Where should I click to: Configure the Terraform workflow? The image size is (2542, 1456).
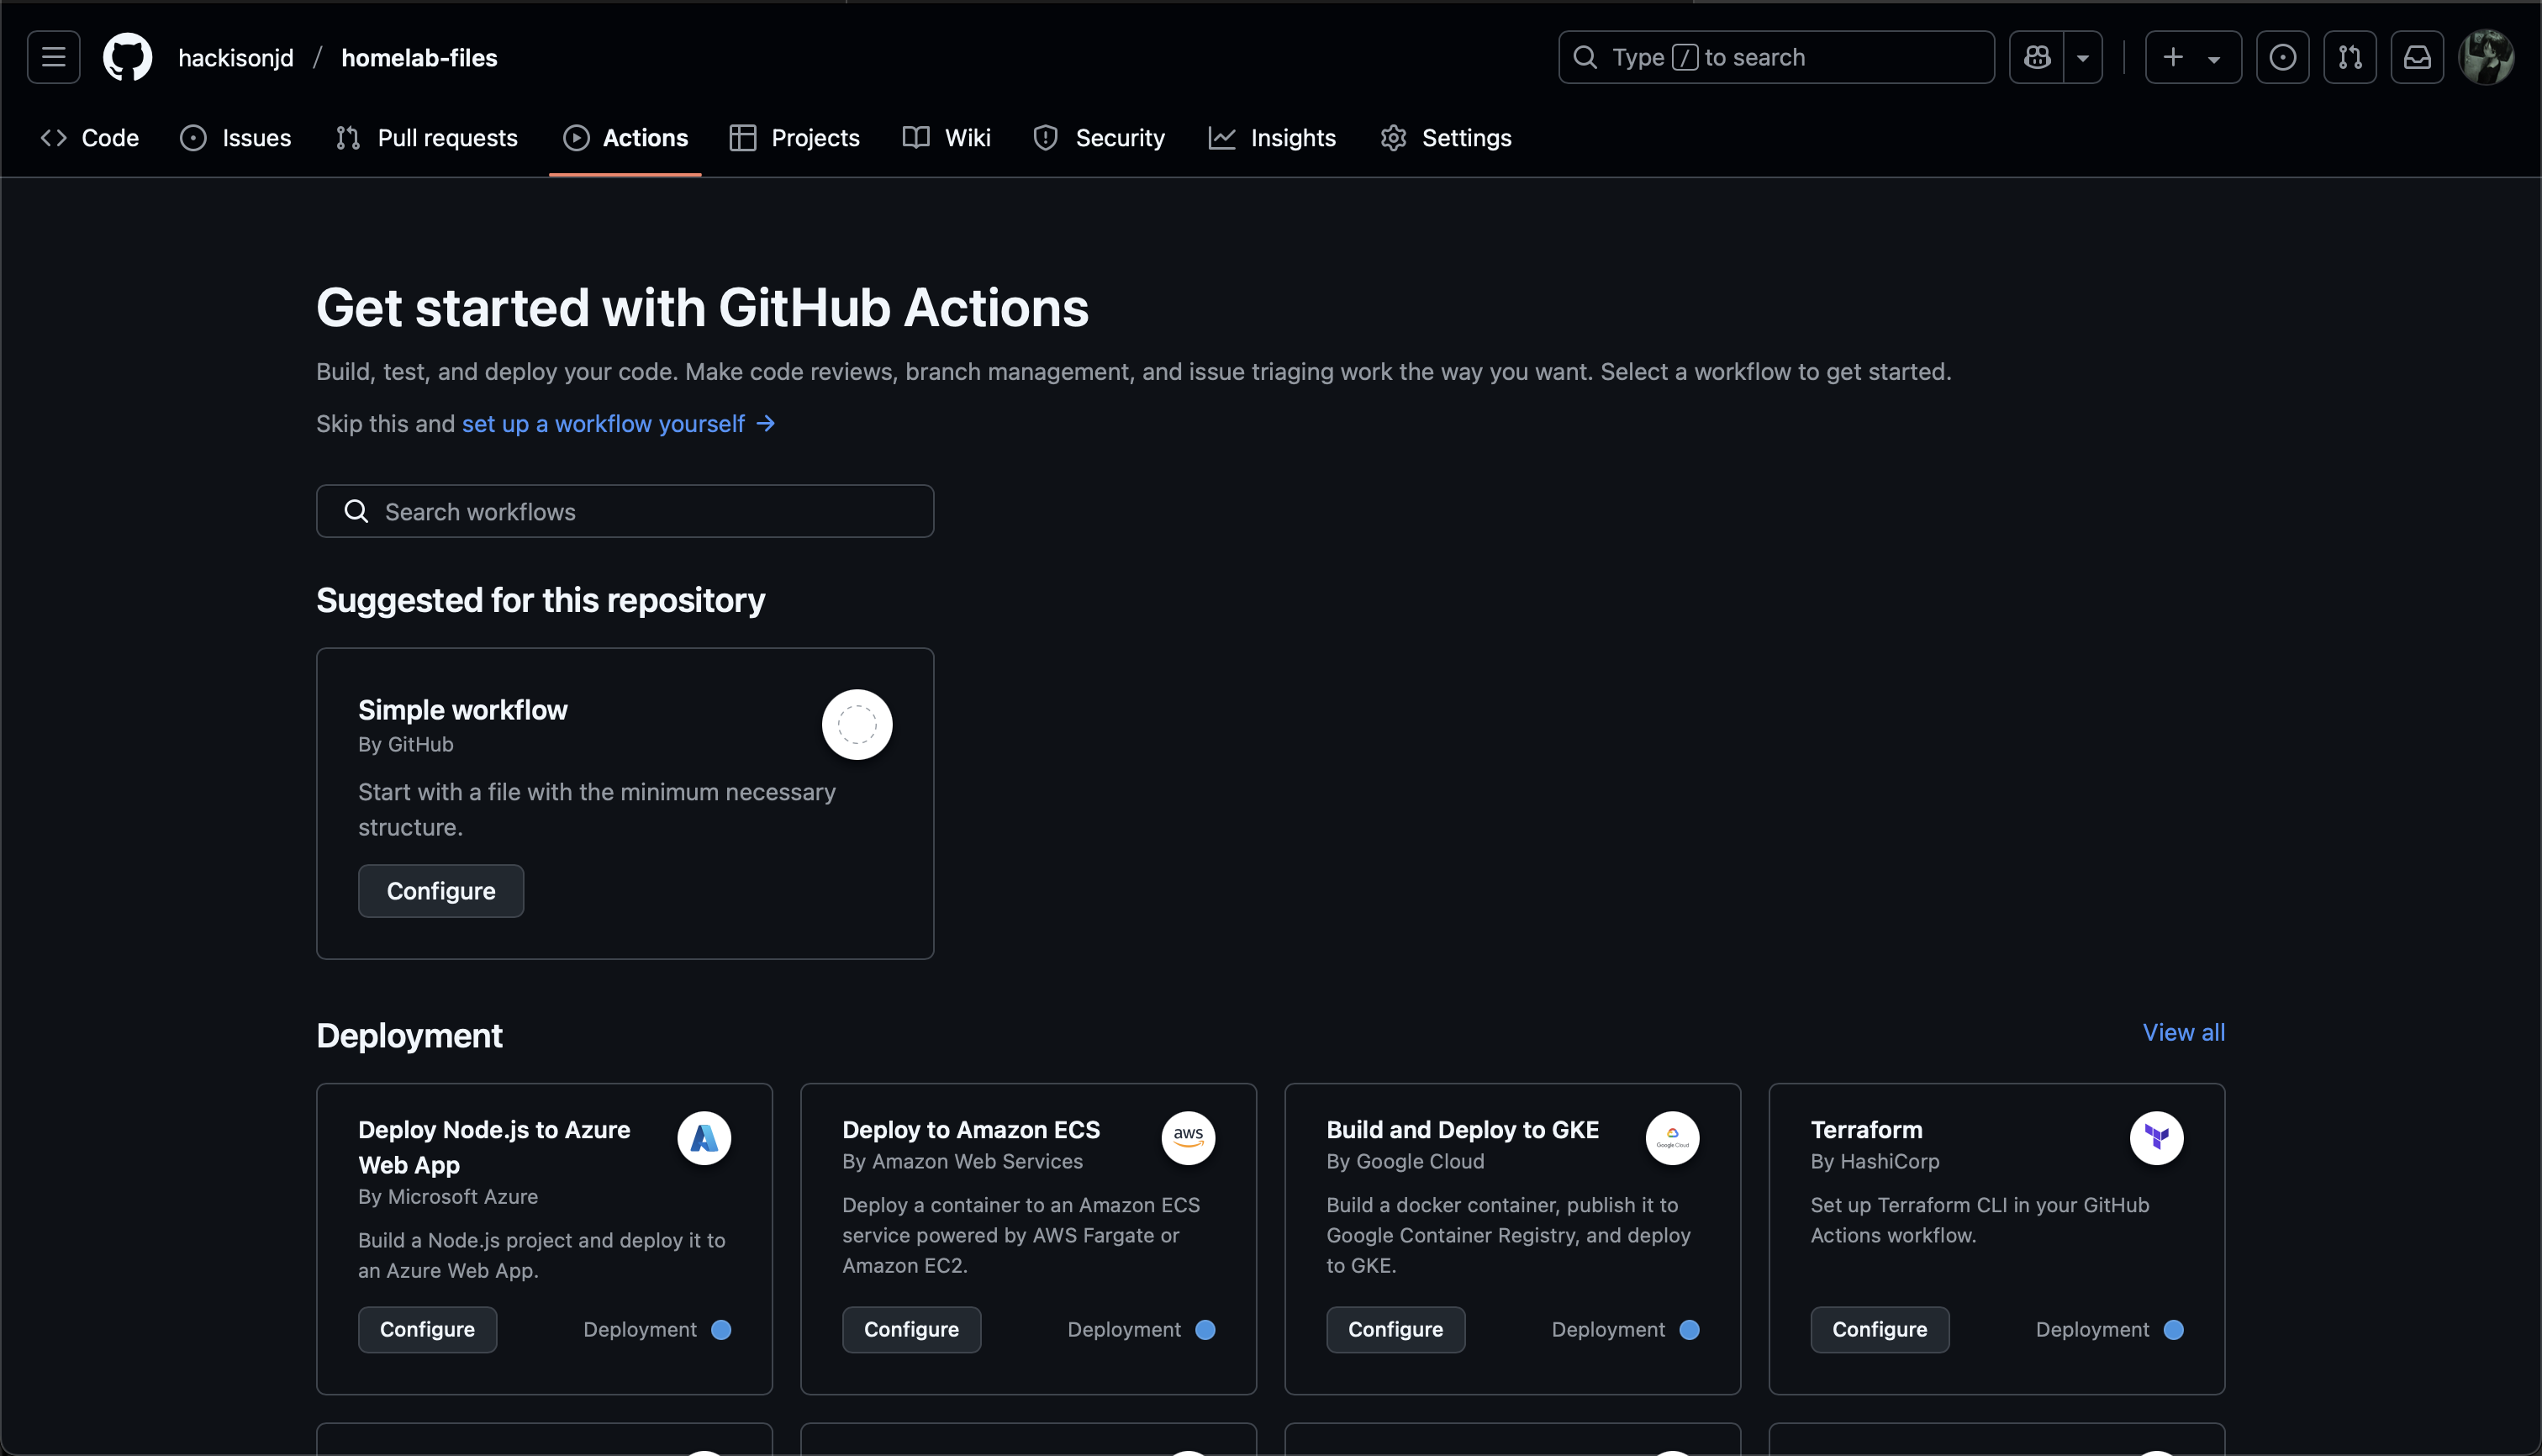tap(1879, 1329)
